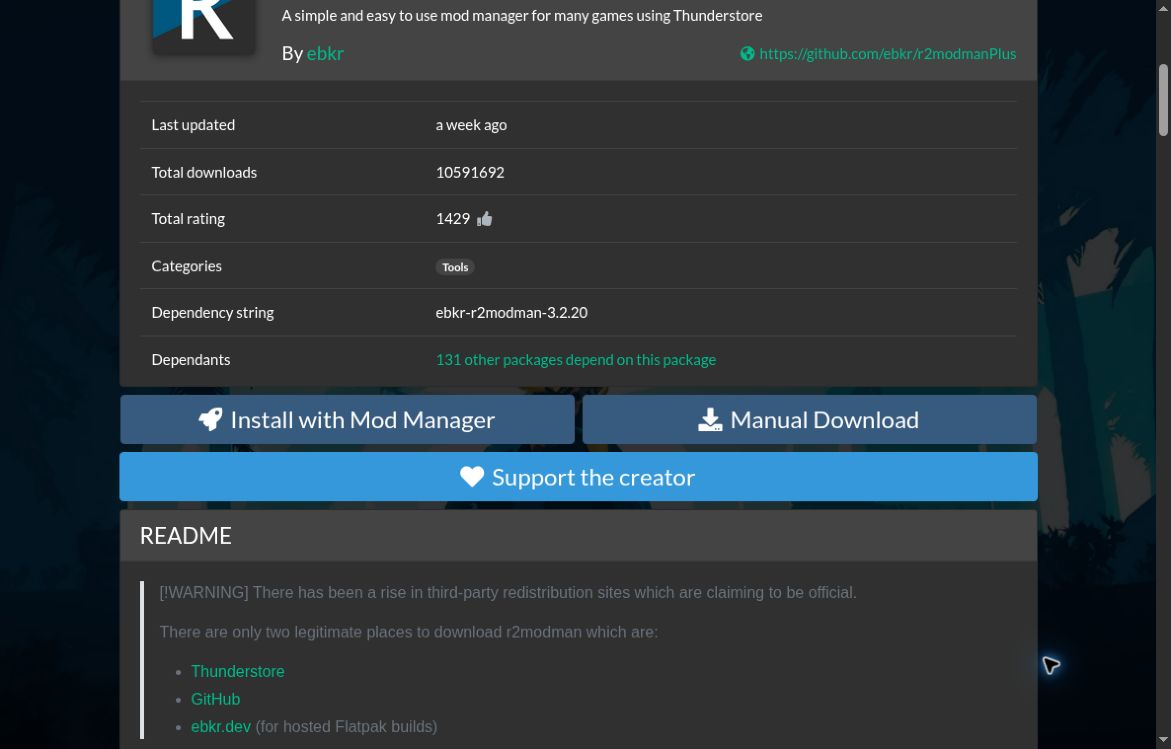The width and height of the screenshot is (1171, 749).
Task: Click the Categories row label
Action: click(187, 267)
